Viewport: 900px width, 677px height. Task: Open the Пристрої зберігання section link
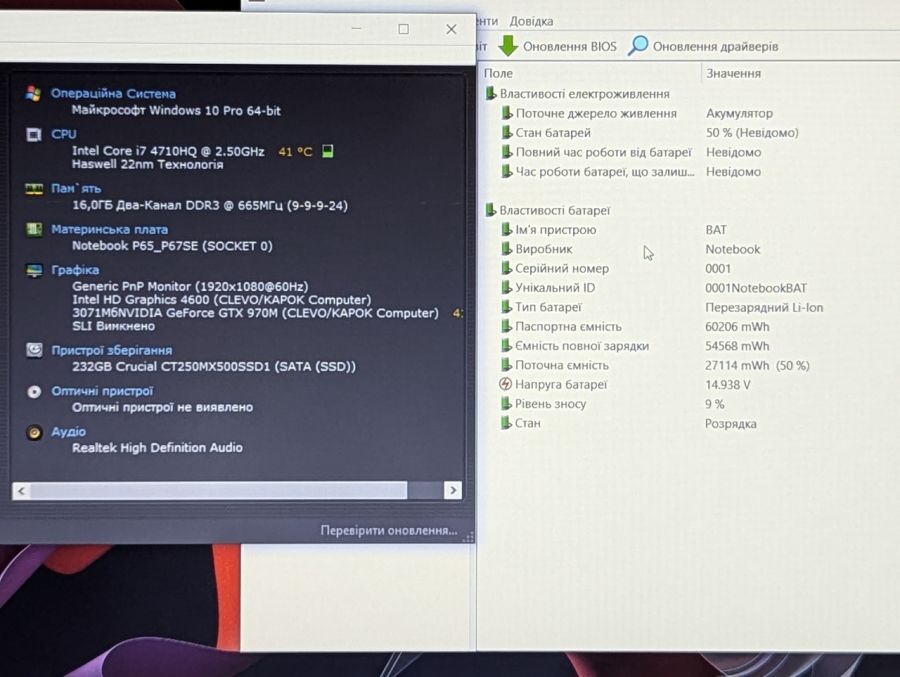pyautogui.click(x=112, y=350)
